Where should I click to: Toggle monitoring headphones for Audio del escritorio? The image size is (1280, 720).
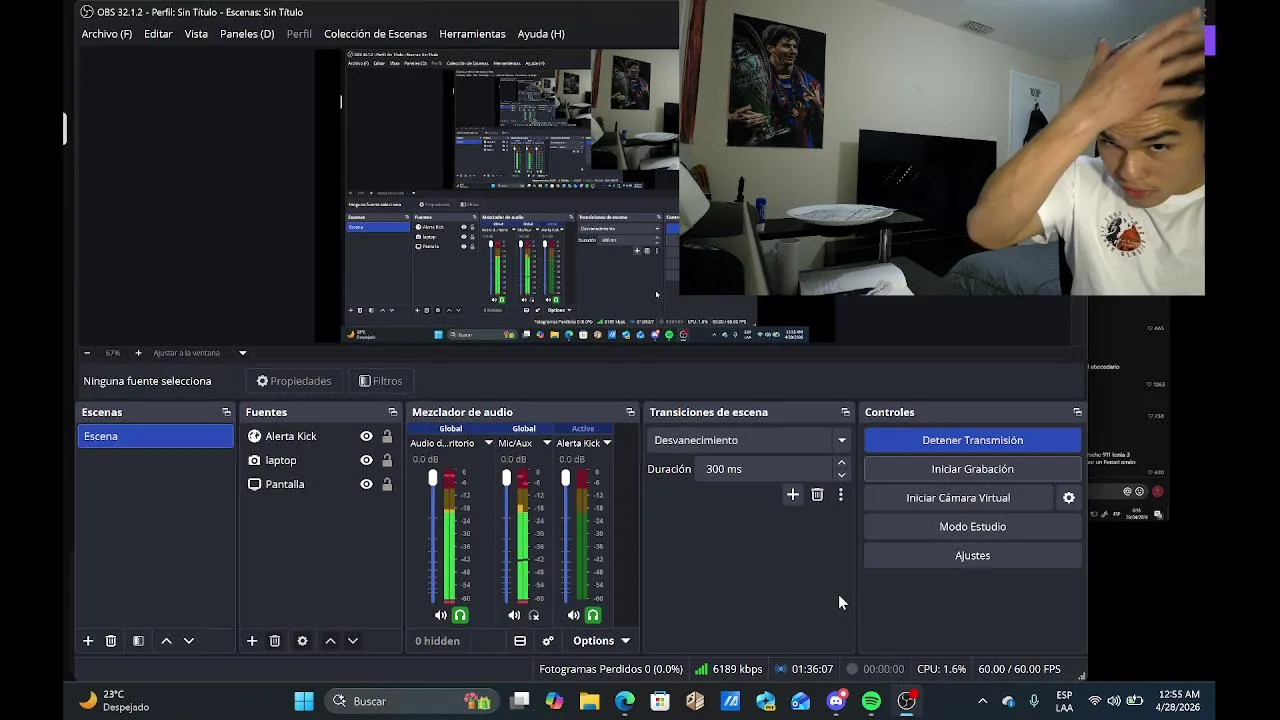click(460, 615)
